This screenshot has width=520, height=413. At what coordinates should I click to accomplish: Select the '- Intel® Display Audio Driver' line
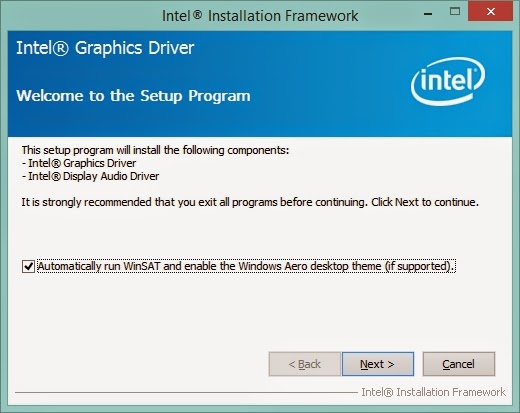90,176
